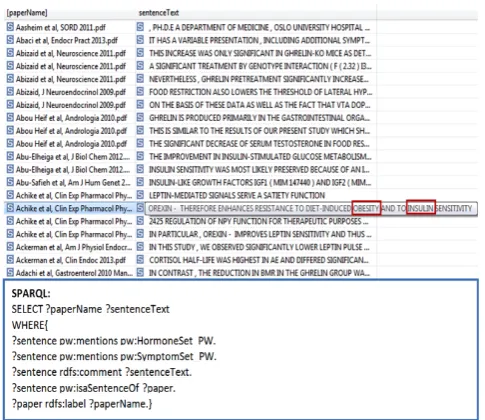Image resolution: width=485 pixels, height=420 pixels.
Task: Select sentence 'CORTISOL HALF-LIFE WAS HIGHEST IN AE'
Action: click(x=259, y=260)
